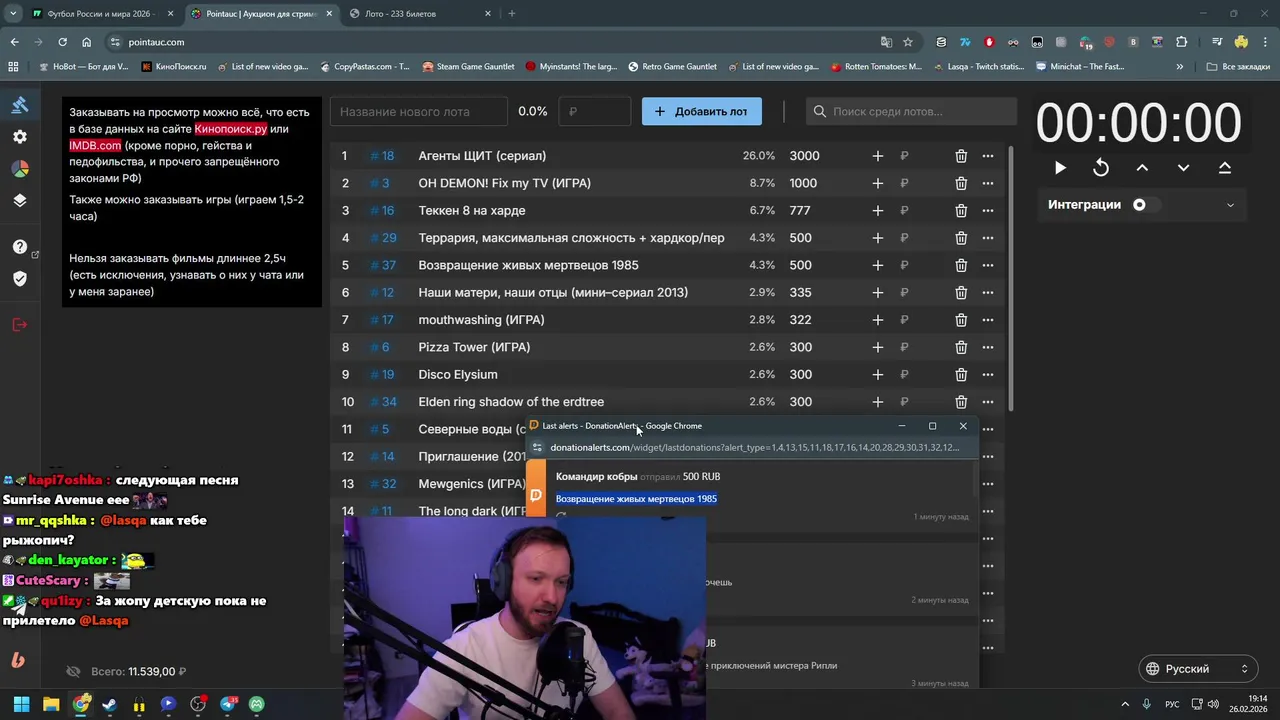Open the Русский language dropdown
Viewport: 1280px width, 720px height.
point(1198,669)
